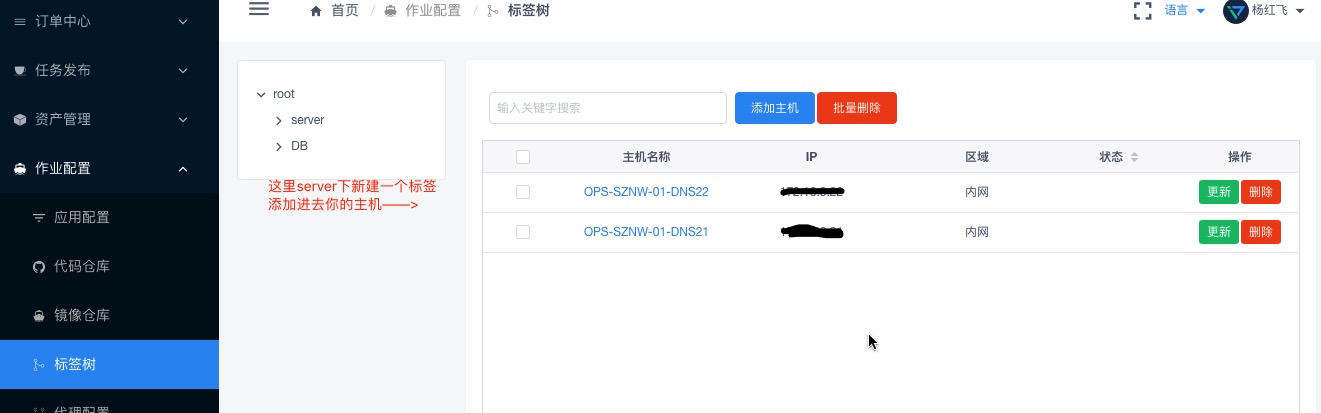Click 更新 for OPS-SZNW-01-DNS22
The width and height of the screenshot is (1321, 413).
click(1219, 192)
